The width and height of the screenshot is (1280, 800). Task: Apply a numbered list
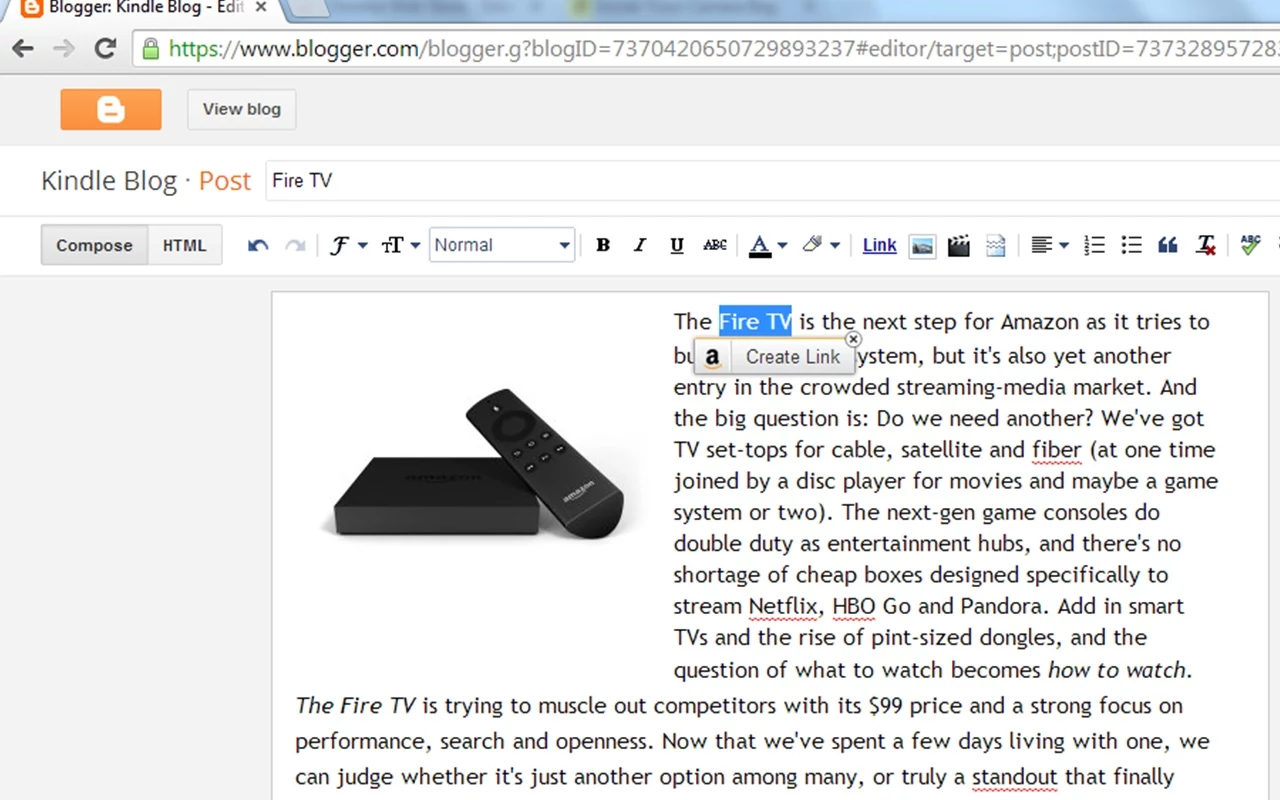[x=1094, y=245]
